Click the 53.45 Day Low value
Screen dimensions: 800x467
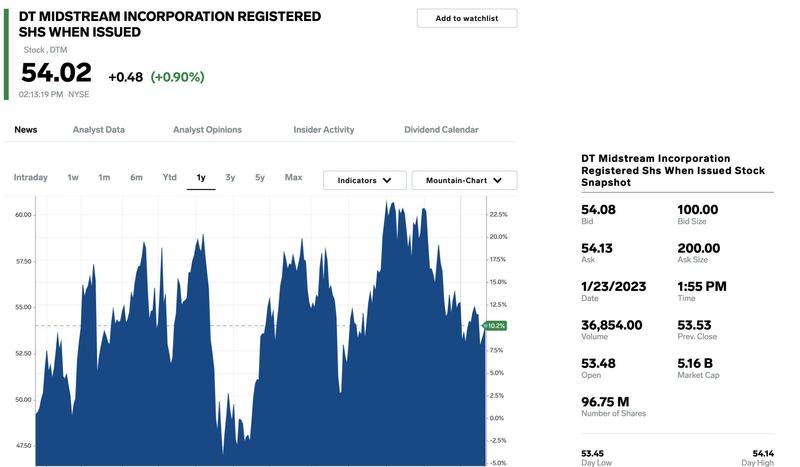pos(592,453)
